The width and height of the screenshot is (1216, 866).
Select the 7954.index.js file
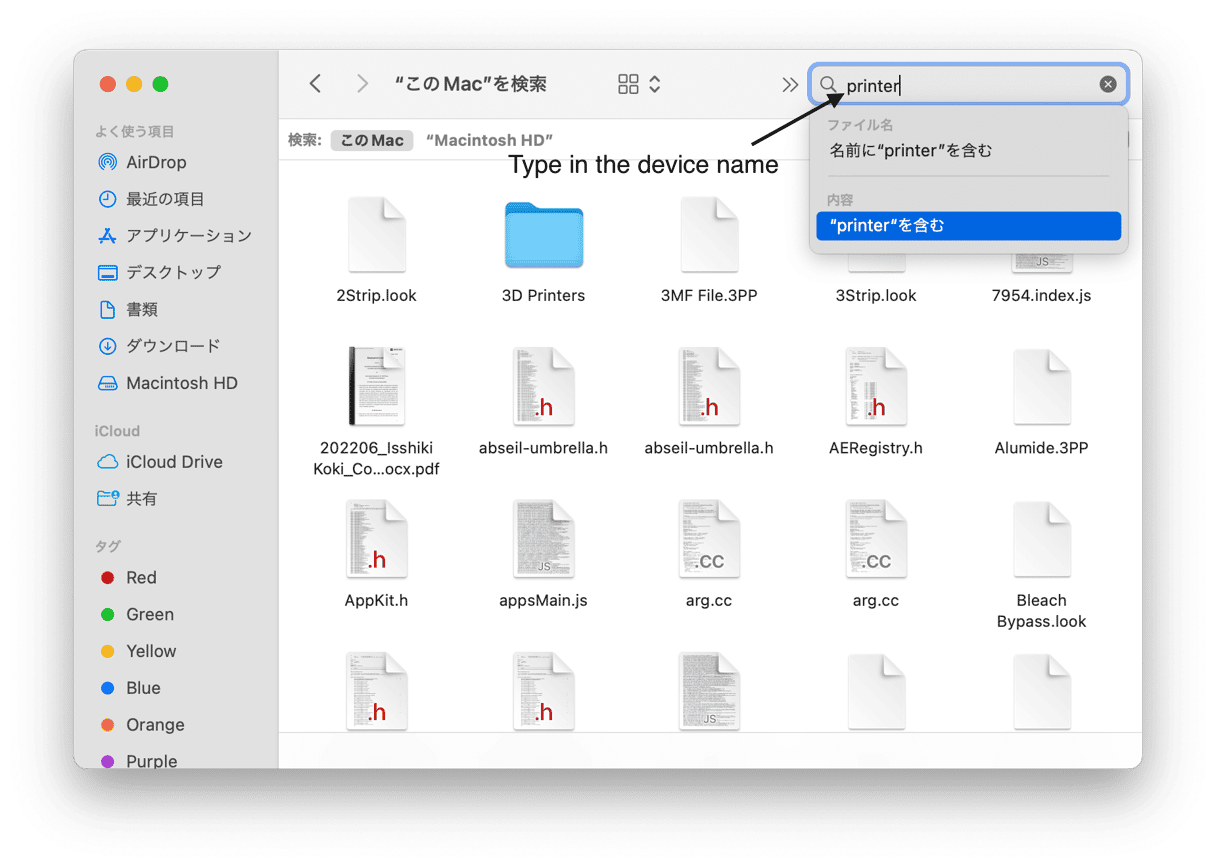click(1042, 296)
